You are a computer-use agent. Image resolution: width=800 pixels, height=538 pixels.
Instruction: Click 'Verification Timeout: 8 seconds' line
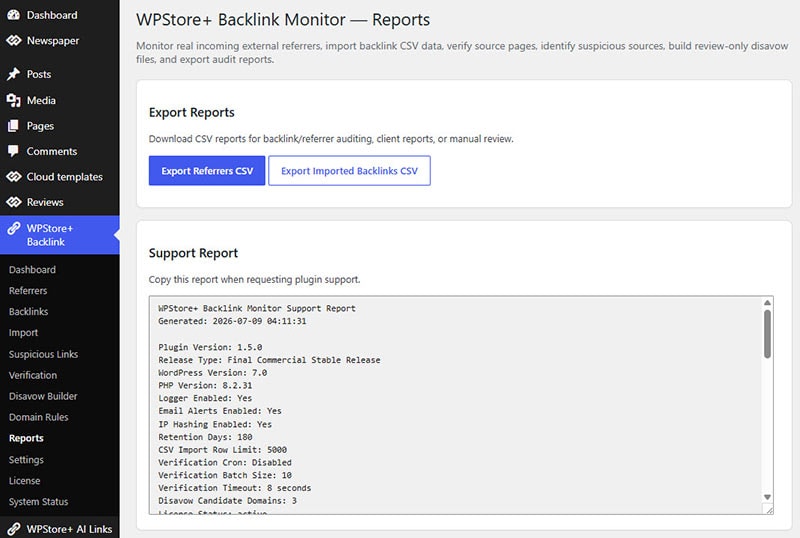pos(235,488)
